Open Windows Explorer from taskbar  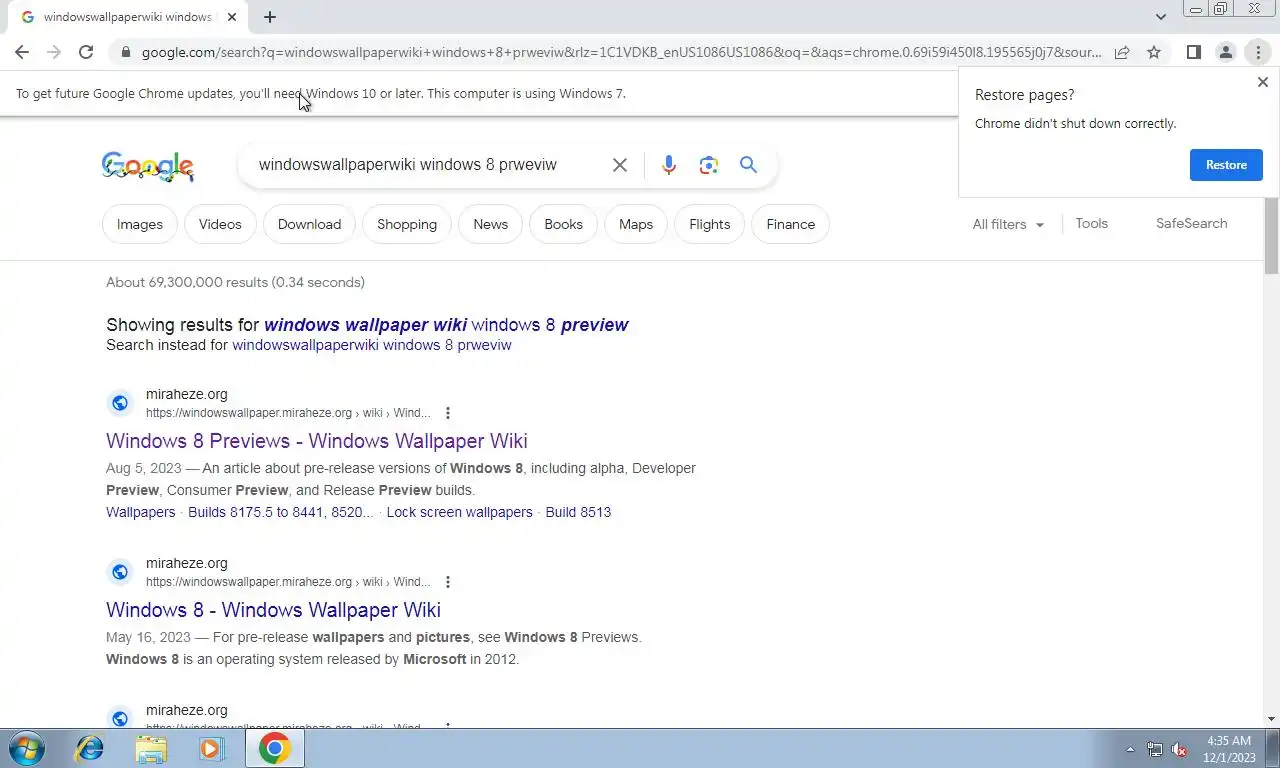click(x=151, y=748)
